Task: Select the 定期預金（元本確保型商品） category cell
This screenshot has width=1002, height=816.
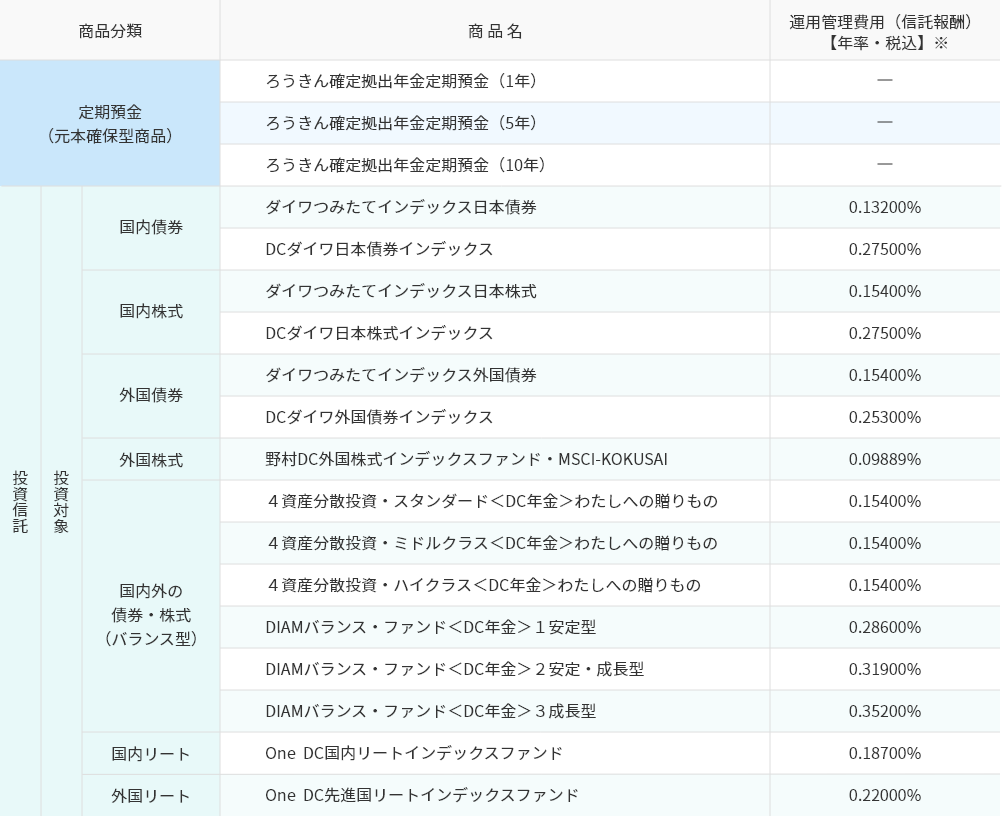Action: [x=108, y=124]
